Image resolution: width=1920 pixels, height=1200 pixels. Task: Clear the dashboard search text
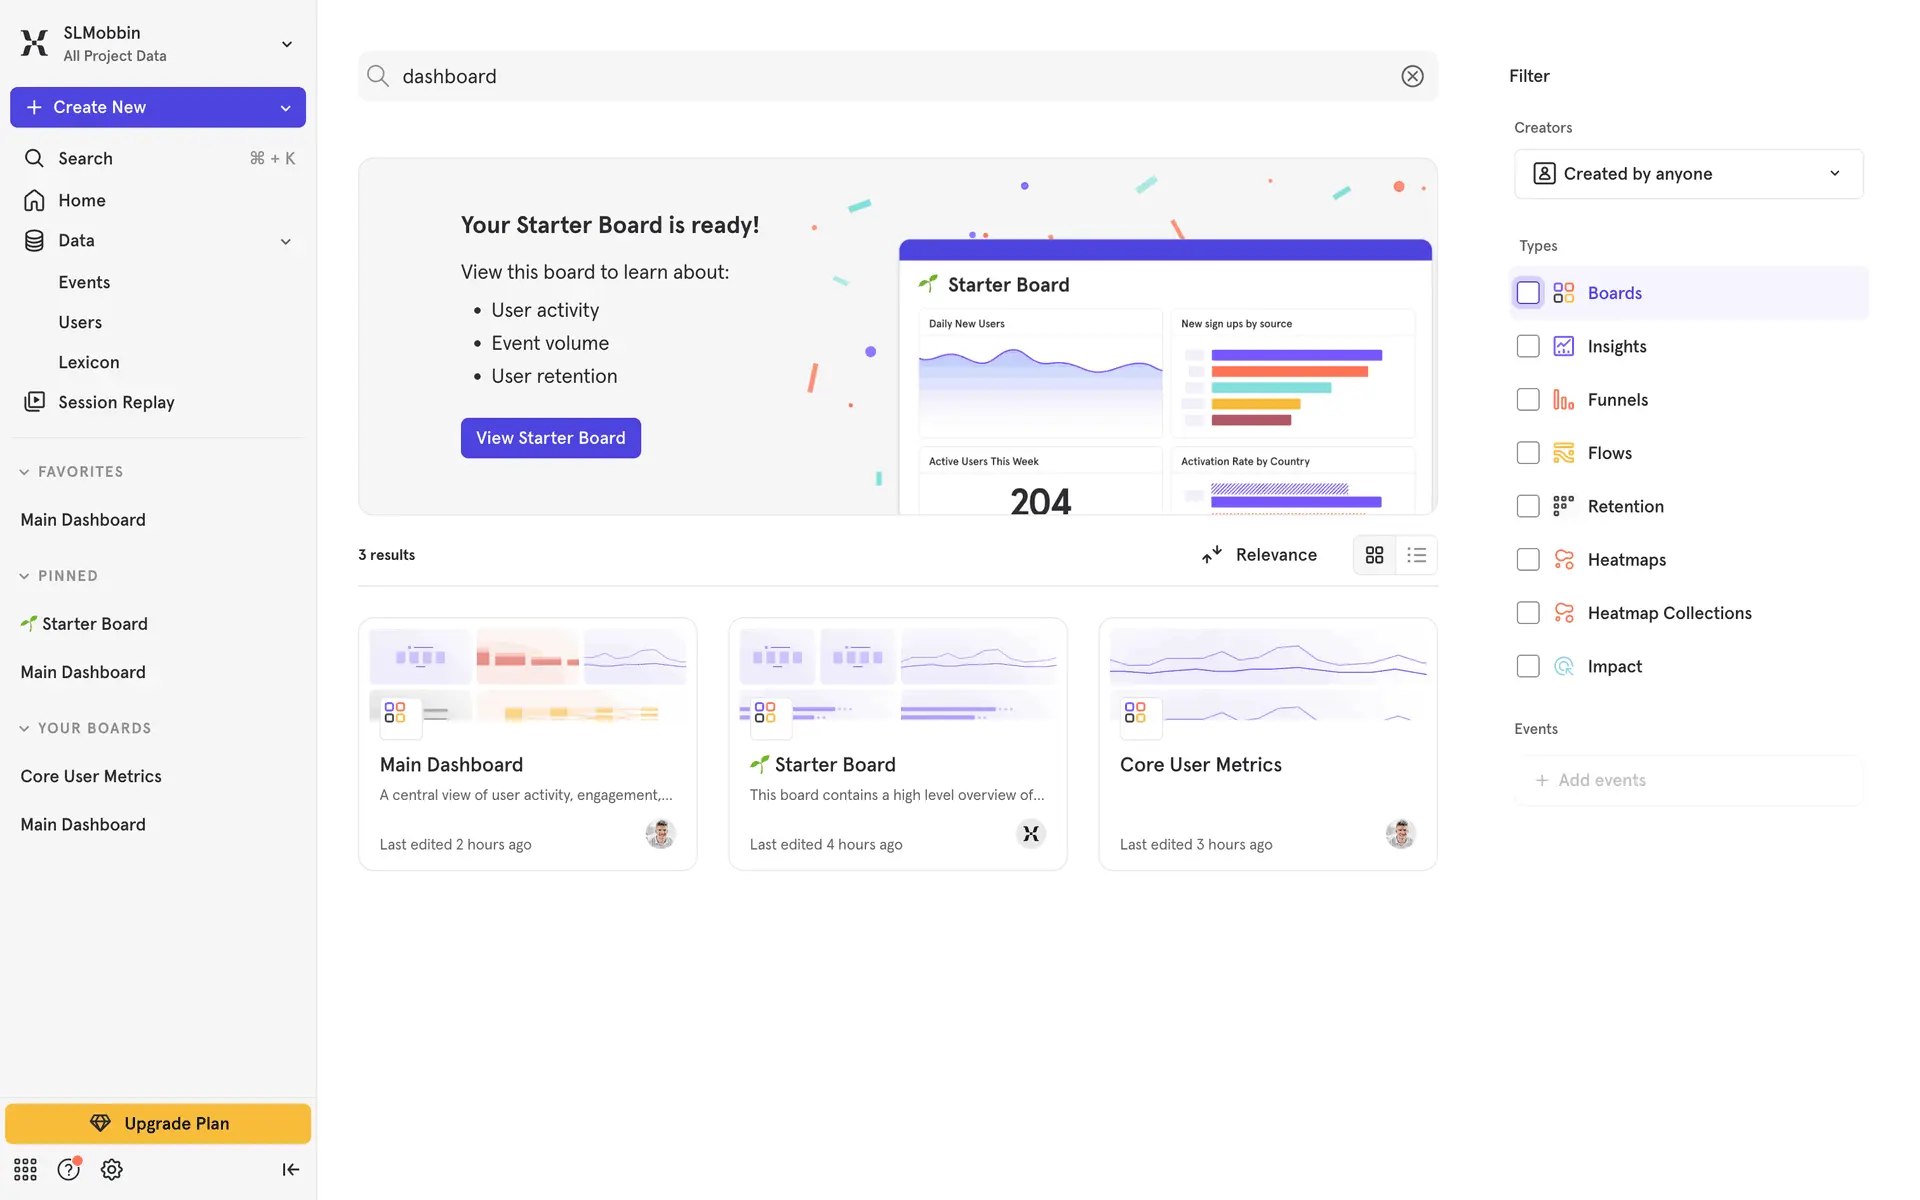(x=1412, y=76)
